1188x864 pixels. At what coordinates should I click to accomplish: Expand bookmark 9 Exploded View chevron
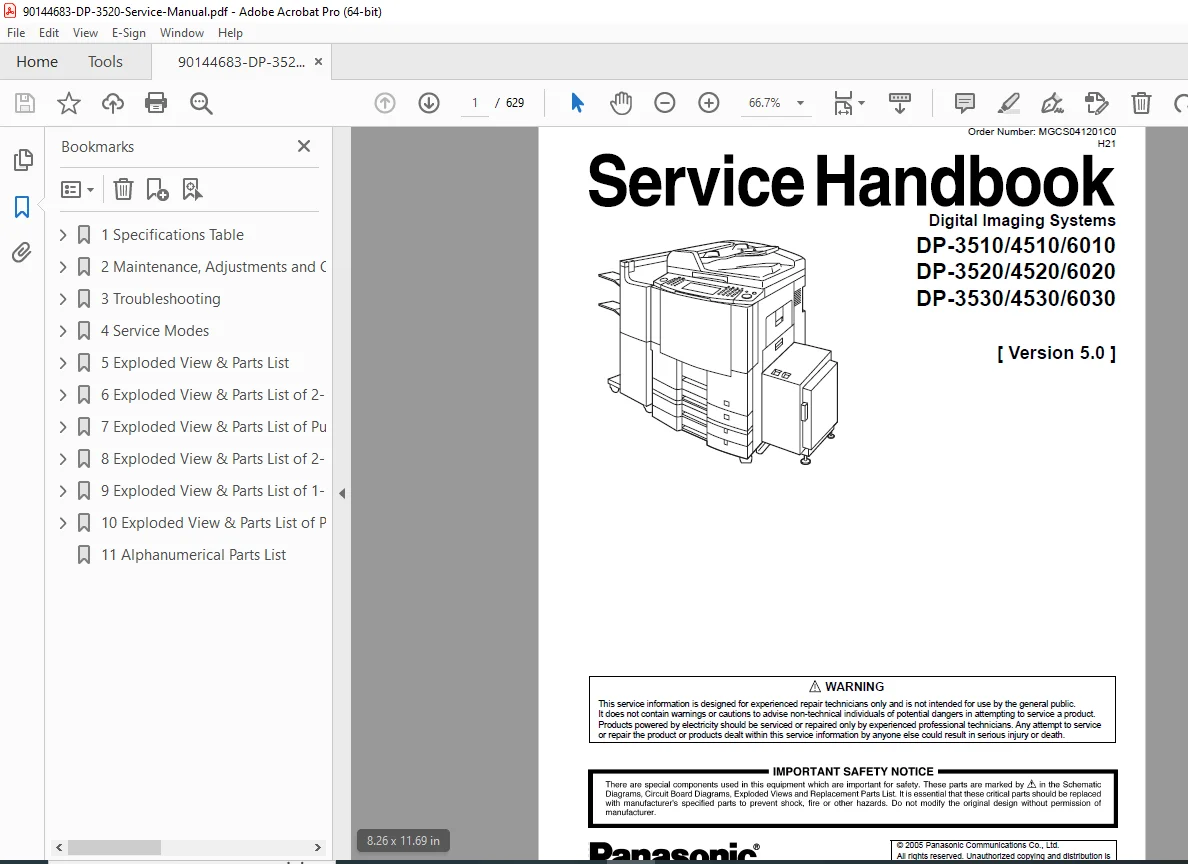(x=64, y=490)
